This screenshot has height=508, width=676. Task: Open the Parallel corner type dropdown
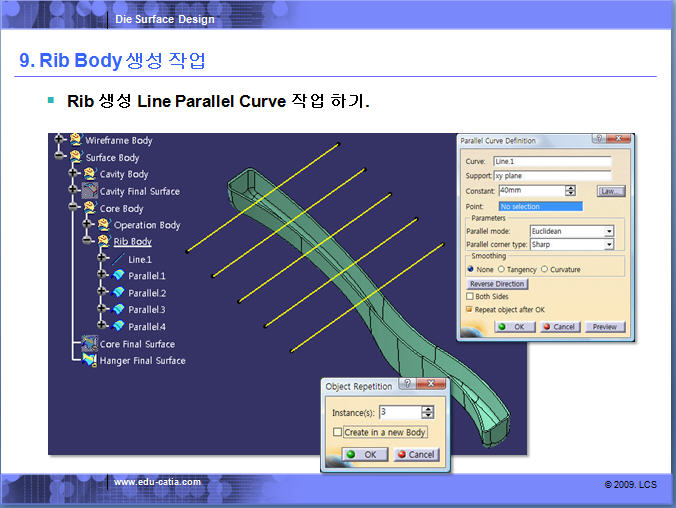(608, 244)
